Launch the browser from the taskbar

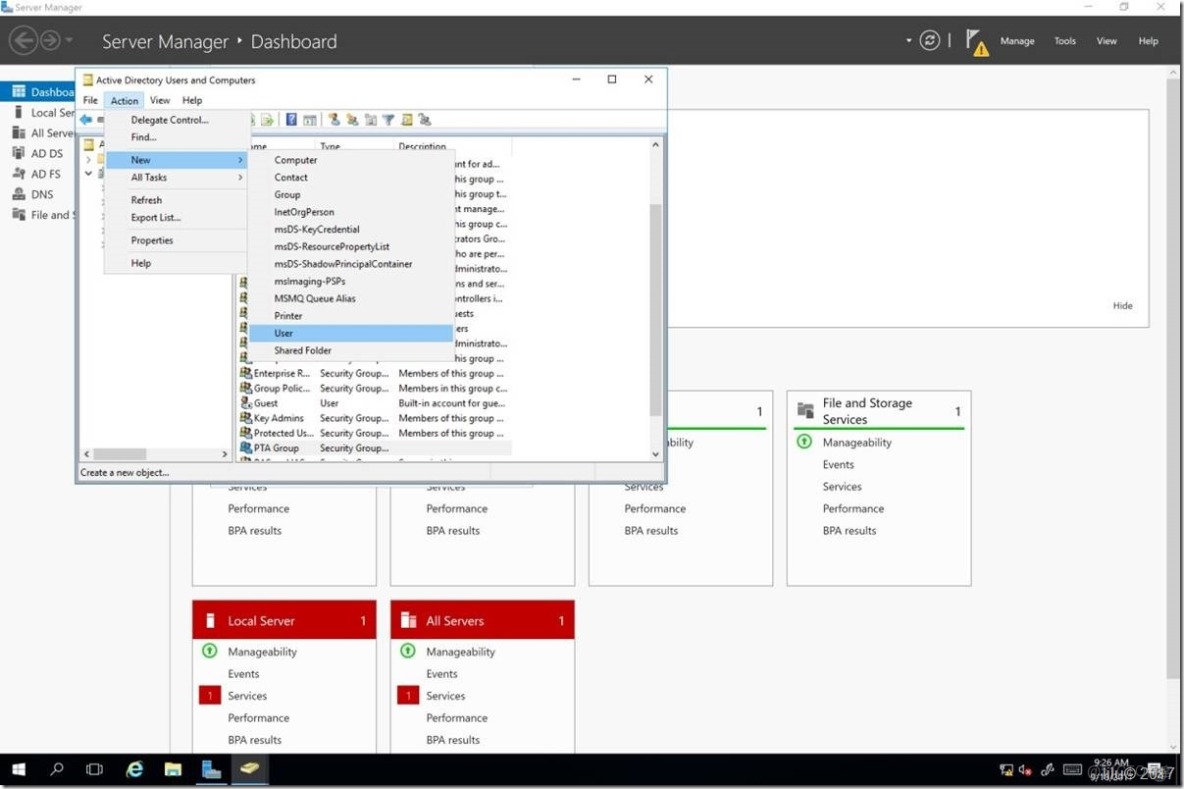point(133,770)
